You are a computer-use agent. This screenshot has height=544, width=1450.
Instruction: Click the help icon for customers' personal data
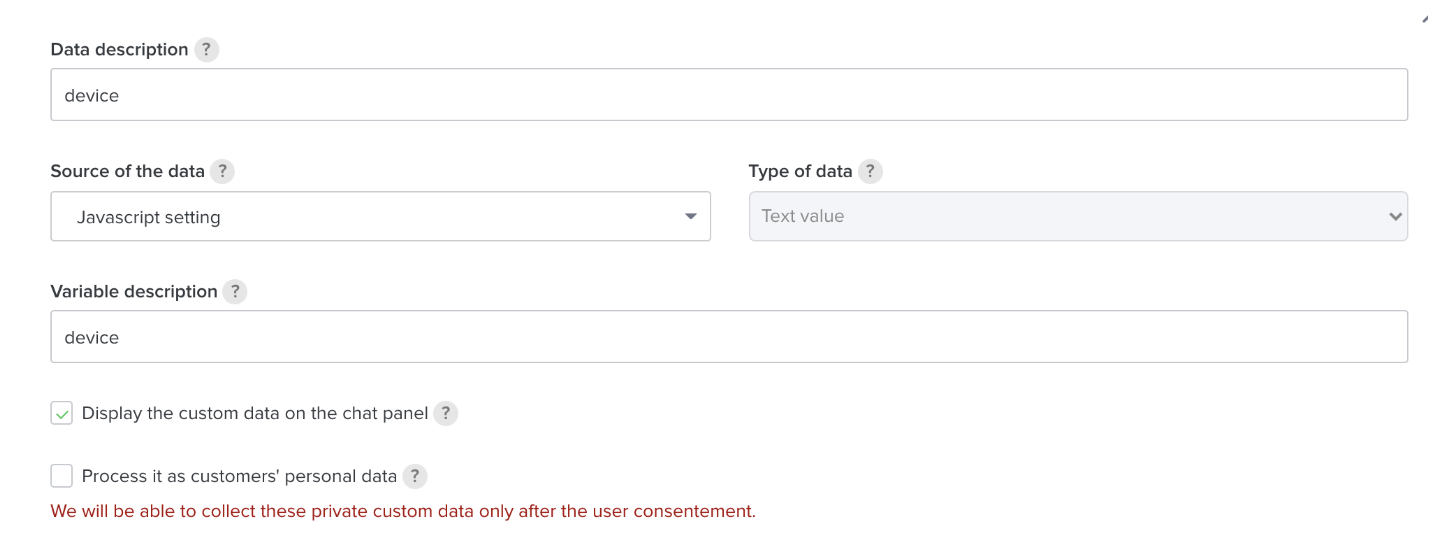coord(415,476)
